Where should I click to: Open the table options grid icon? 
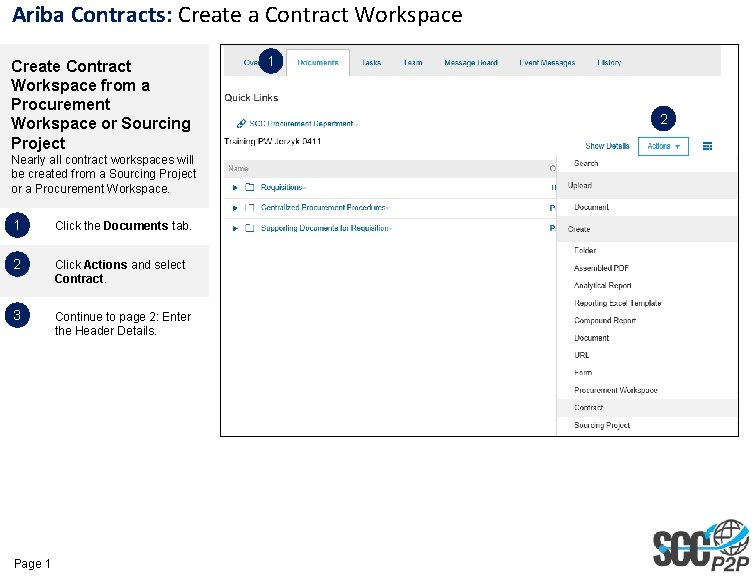point(707,146)
